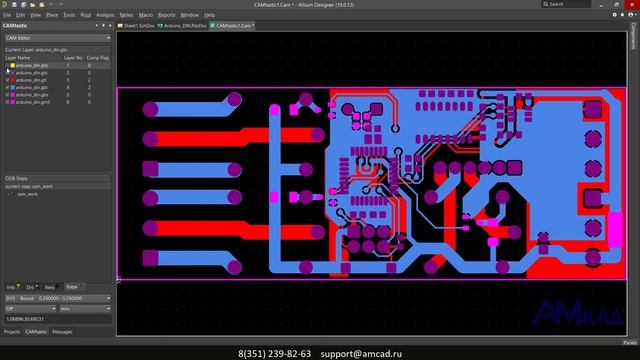640x360 pixels.
Task: Switch to Messages tab at panel bottom
Action: [62, 332]
